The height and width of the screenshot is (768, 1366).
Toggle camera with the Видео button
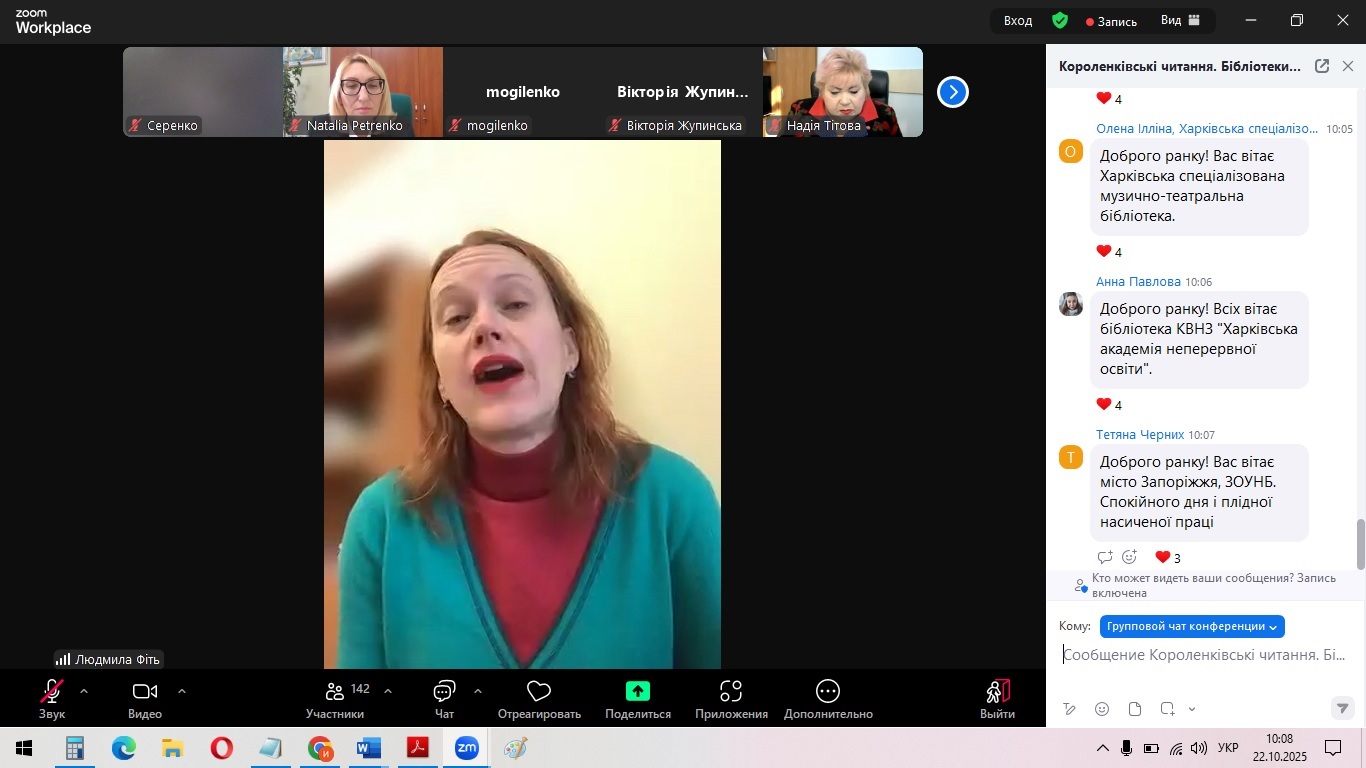pyautogui.click(x=145, y=692)
